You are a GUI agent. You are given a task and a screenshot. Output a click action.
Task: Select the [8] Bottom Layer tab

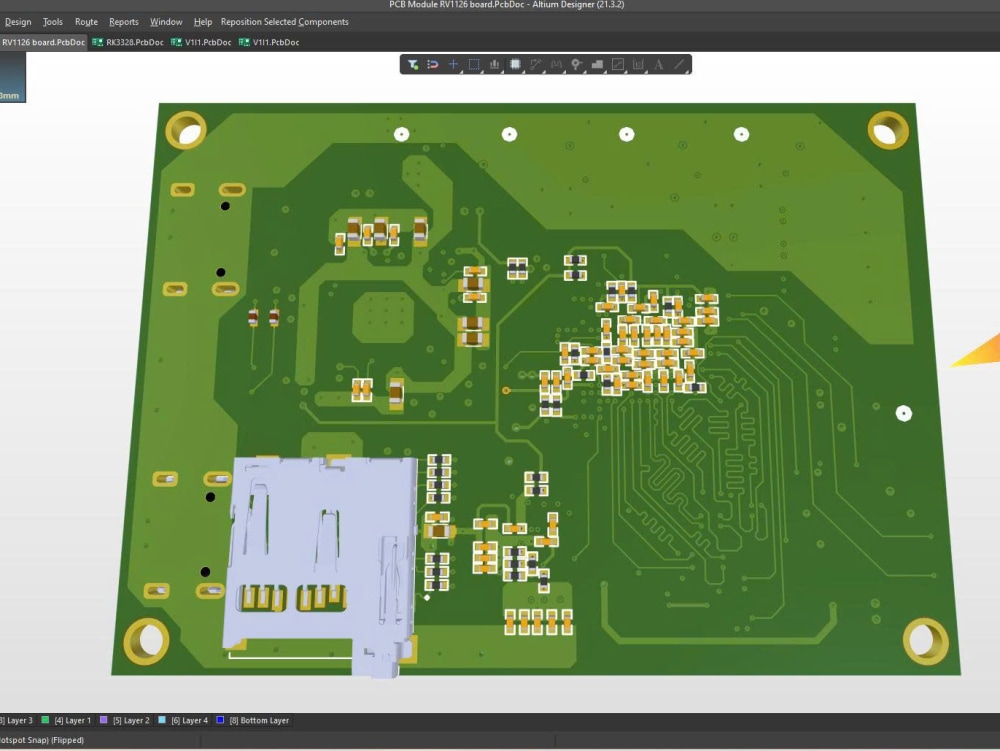253,720
